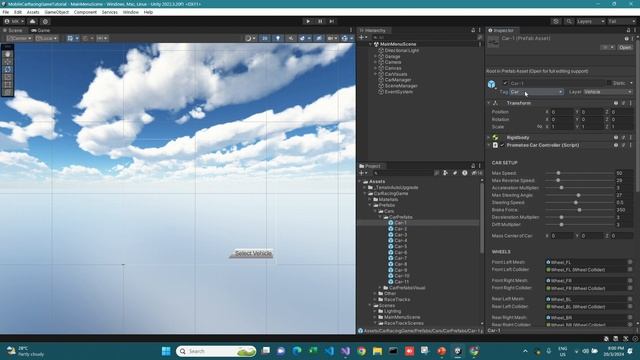Disable the Prometeo Car Controller script checkbox
Viewport: 640px width, 360px height.
502,145
